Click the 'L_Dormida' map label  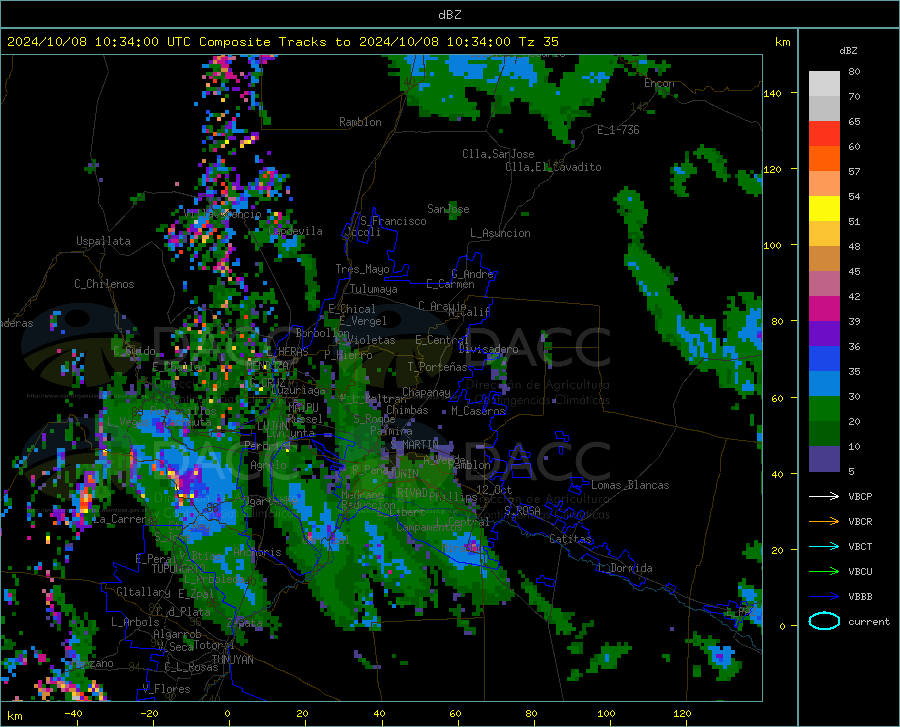(x=624, y=568)
